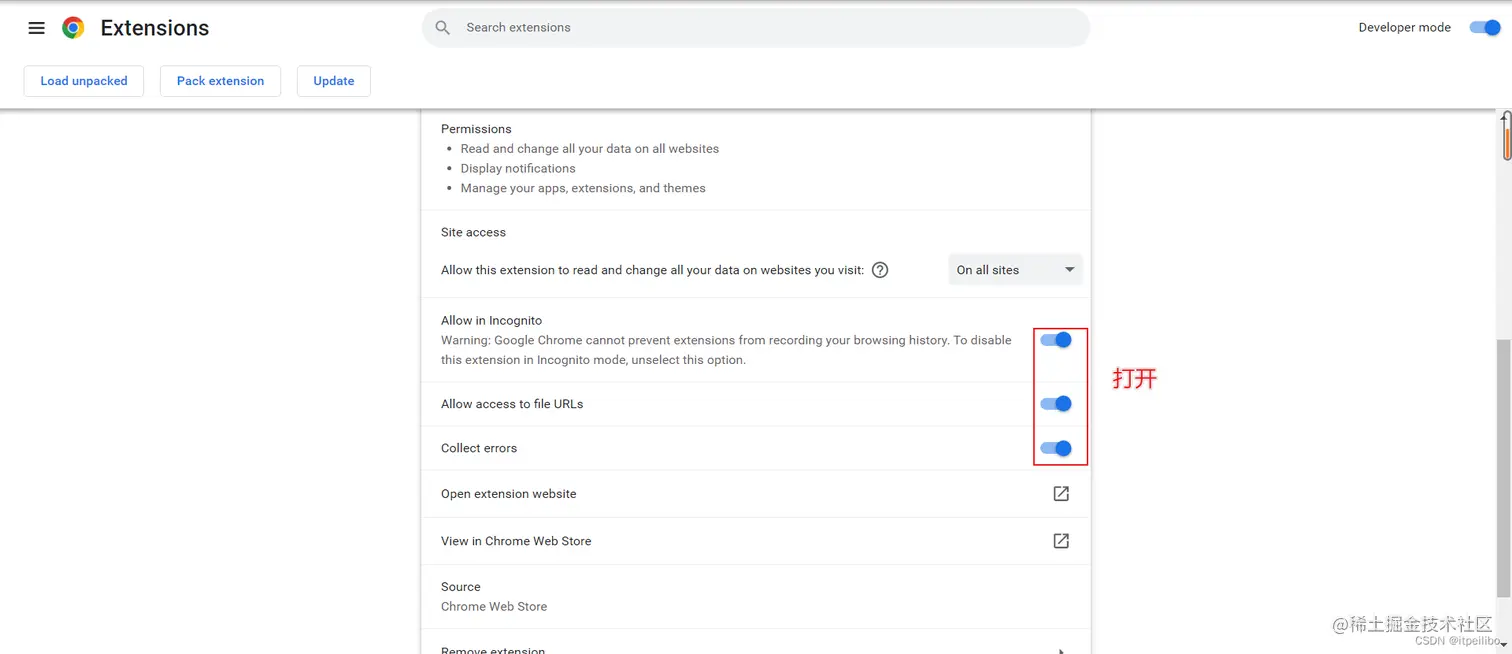1512x654 pixels.
Task: Disable Allow in Incognito toggle
Action: (x=1056, y=340)
